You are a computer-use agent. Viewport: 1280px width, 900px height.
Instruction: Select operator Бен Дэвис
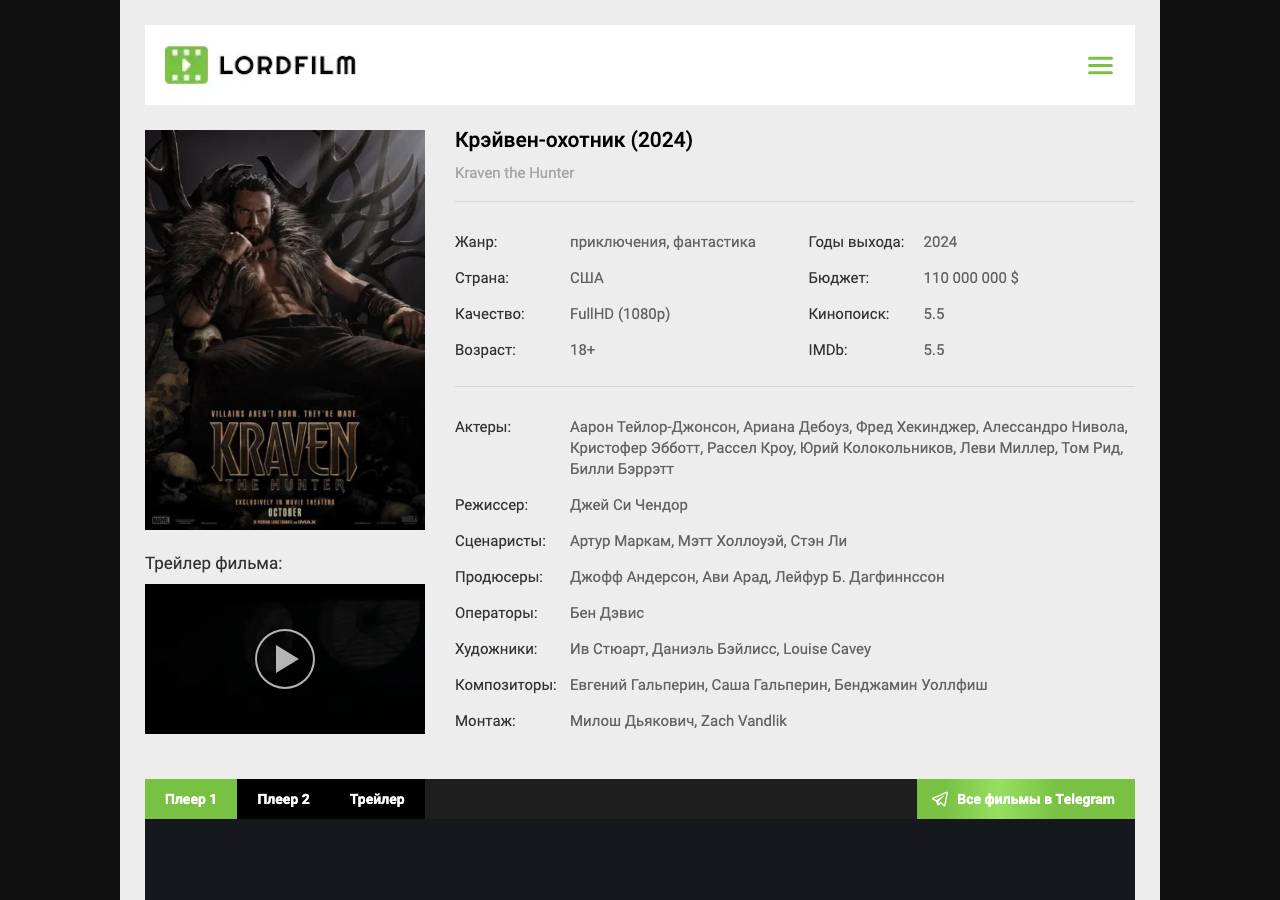[607, 613]
